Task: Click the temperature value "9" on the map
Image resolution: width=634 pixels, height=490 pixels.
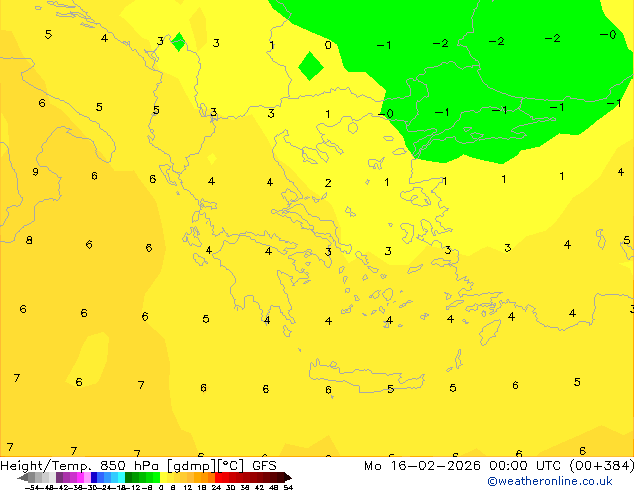Action: coord(36,172)
